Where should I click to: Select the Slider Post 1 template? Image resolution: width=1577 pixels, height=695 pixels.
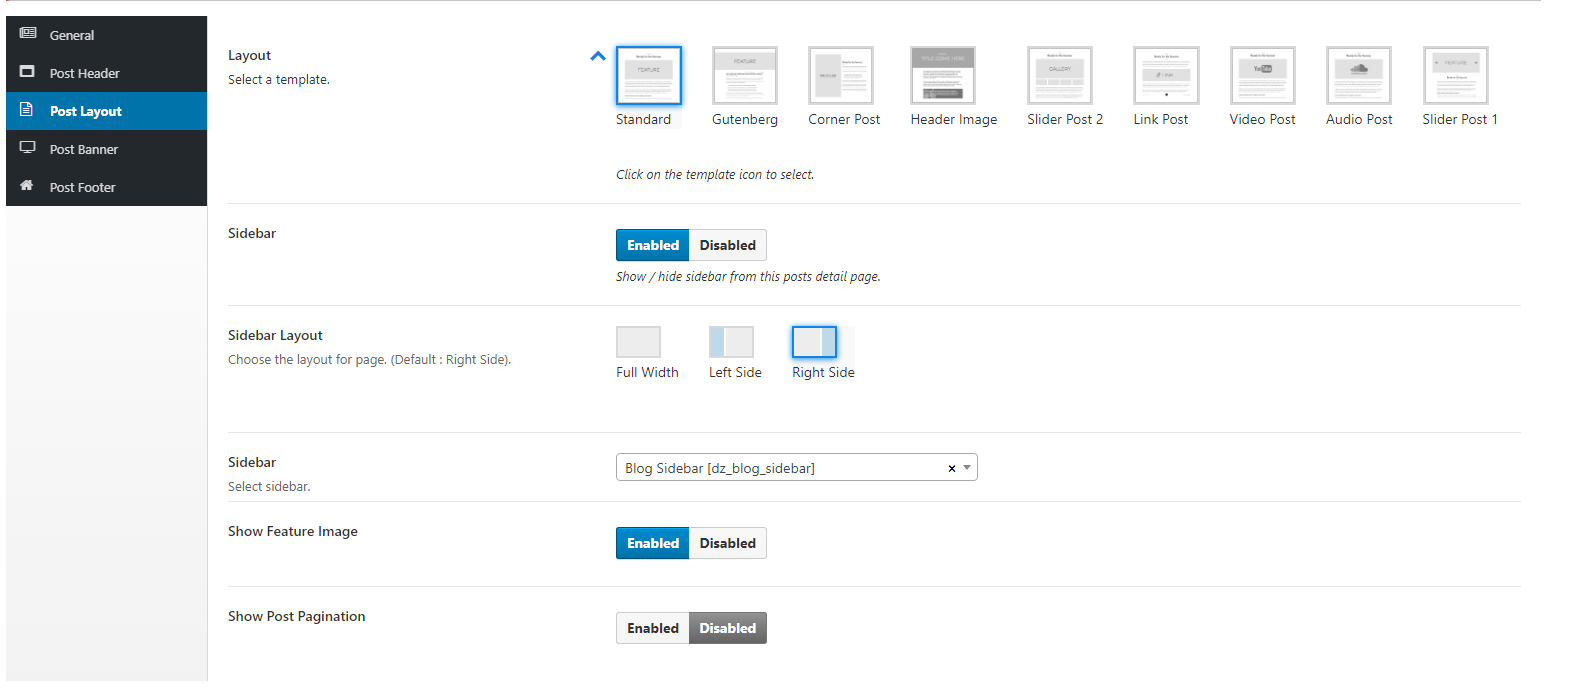pyautogui.click(x=1455, y=76)
